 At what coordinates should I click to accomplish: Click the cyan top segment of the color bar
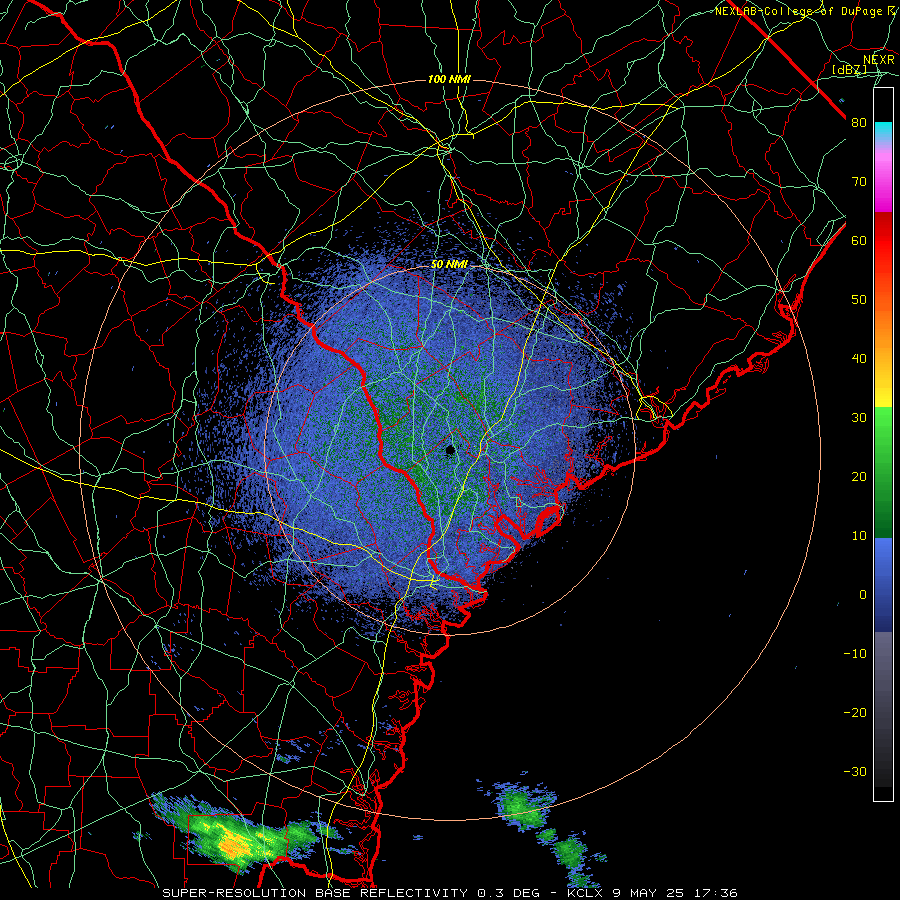(883, 132)
